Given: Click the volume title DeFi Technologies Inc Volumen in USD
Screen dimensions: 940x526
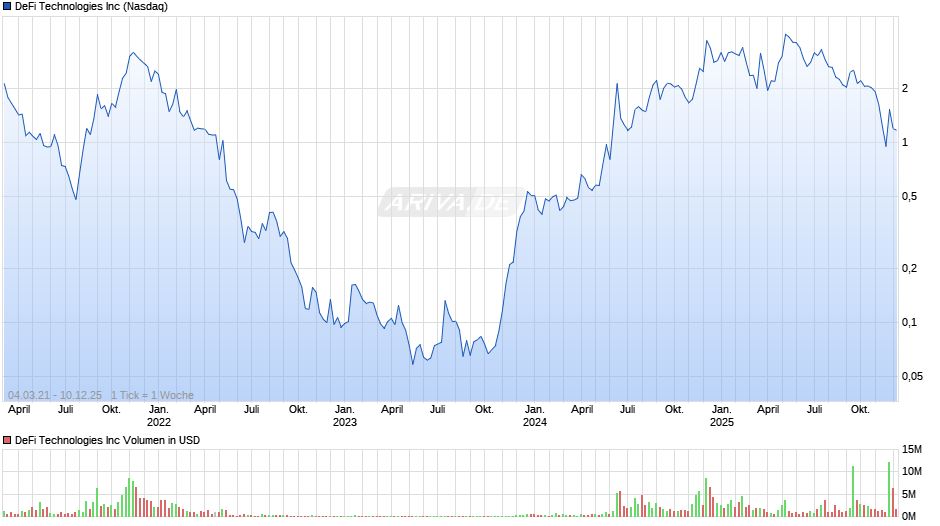Looking at the screenshot, I should (107, 440).
